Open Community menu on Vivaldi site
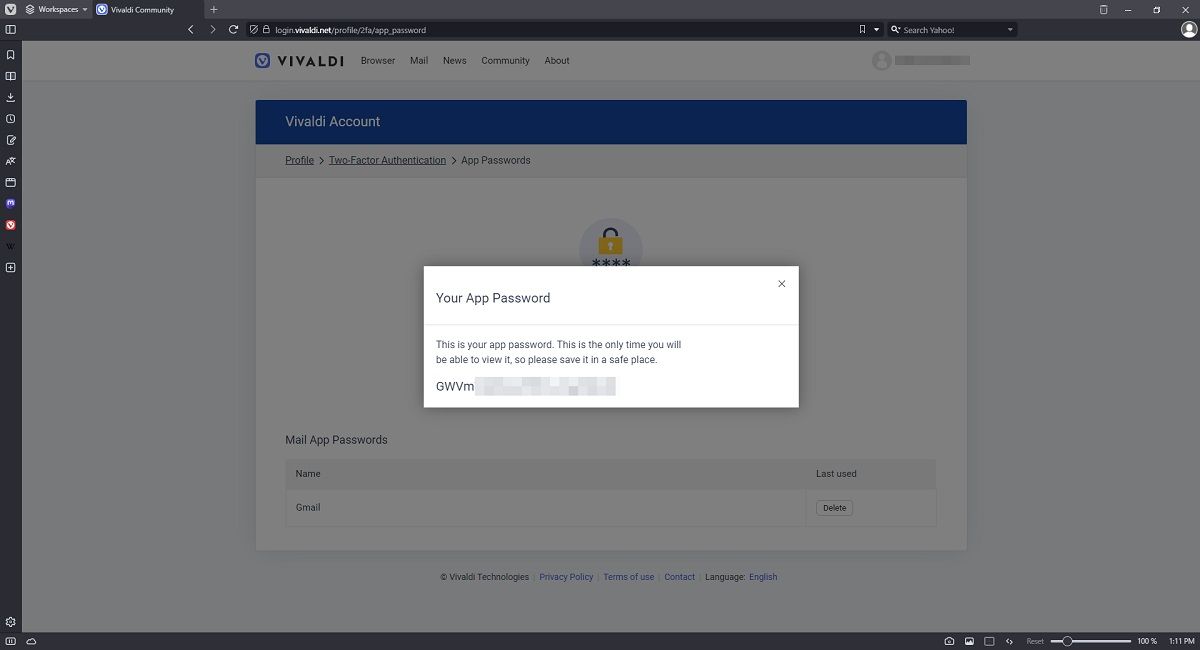1200x650 pixels. coord(505,61)
